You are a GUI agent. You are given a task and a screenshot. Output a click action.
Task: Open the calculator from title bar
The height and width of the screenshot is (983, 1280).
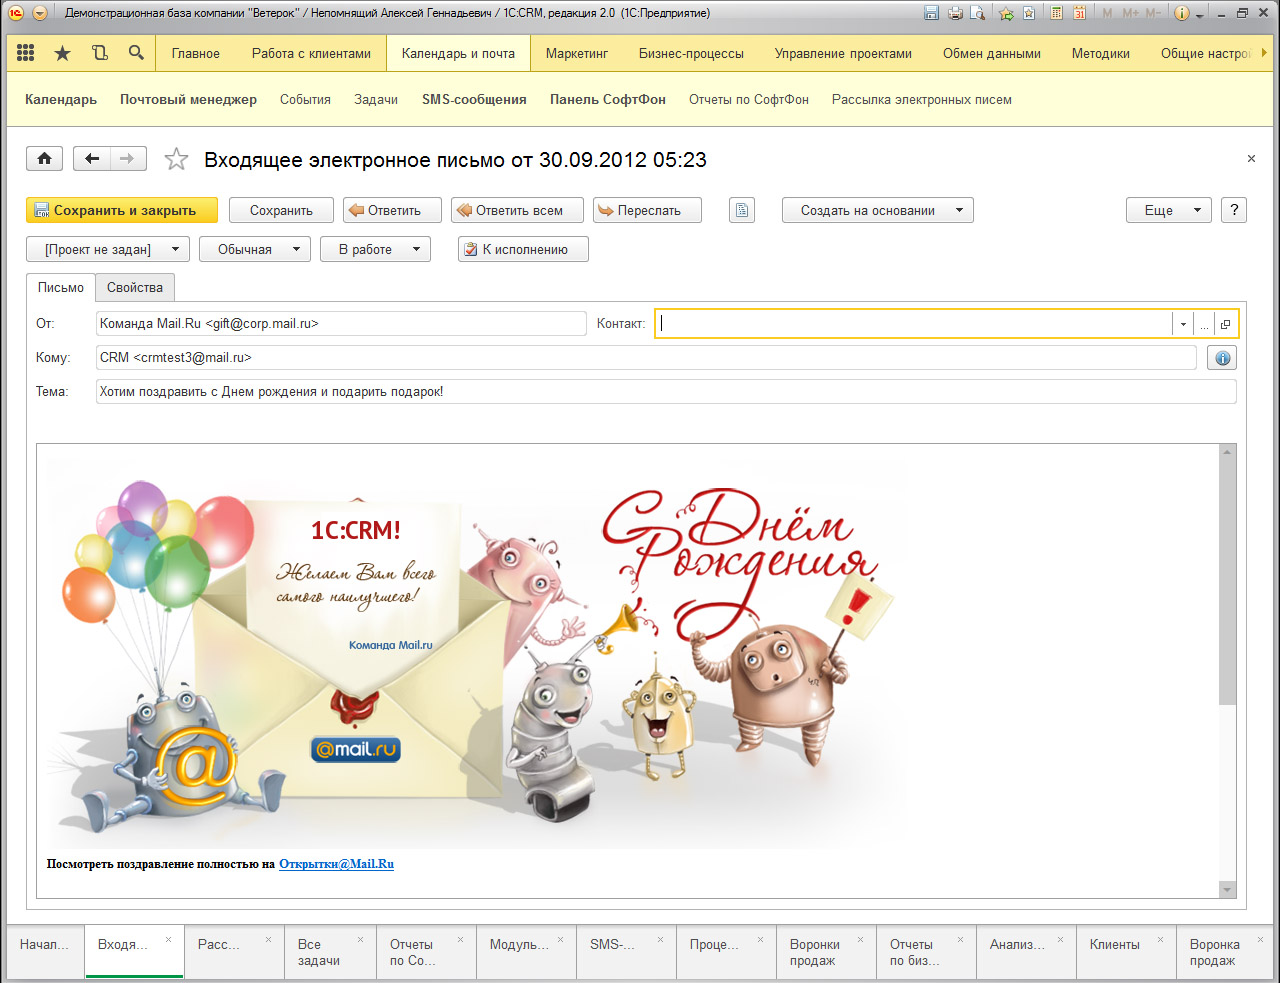tap(1057, 13)
